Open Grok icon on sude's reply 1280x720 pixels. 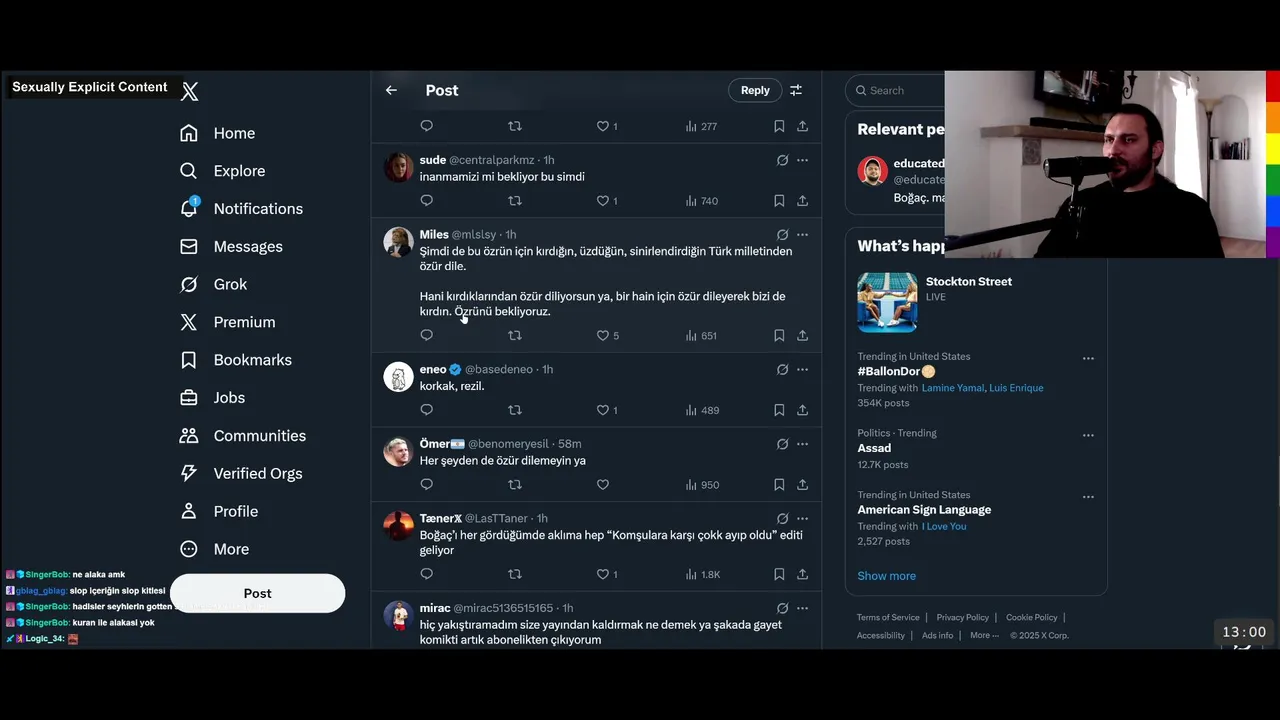coord(782,160)
